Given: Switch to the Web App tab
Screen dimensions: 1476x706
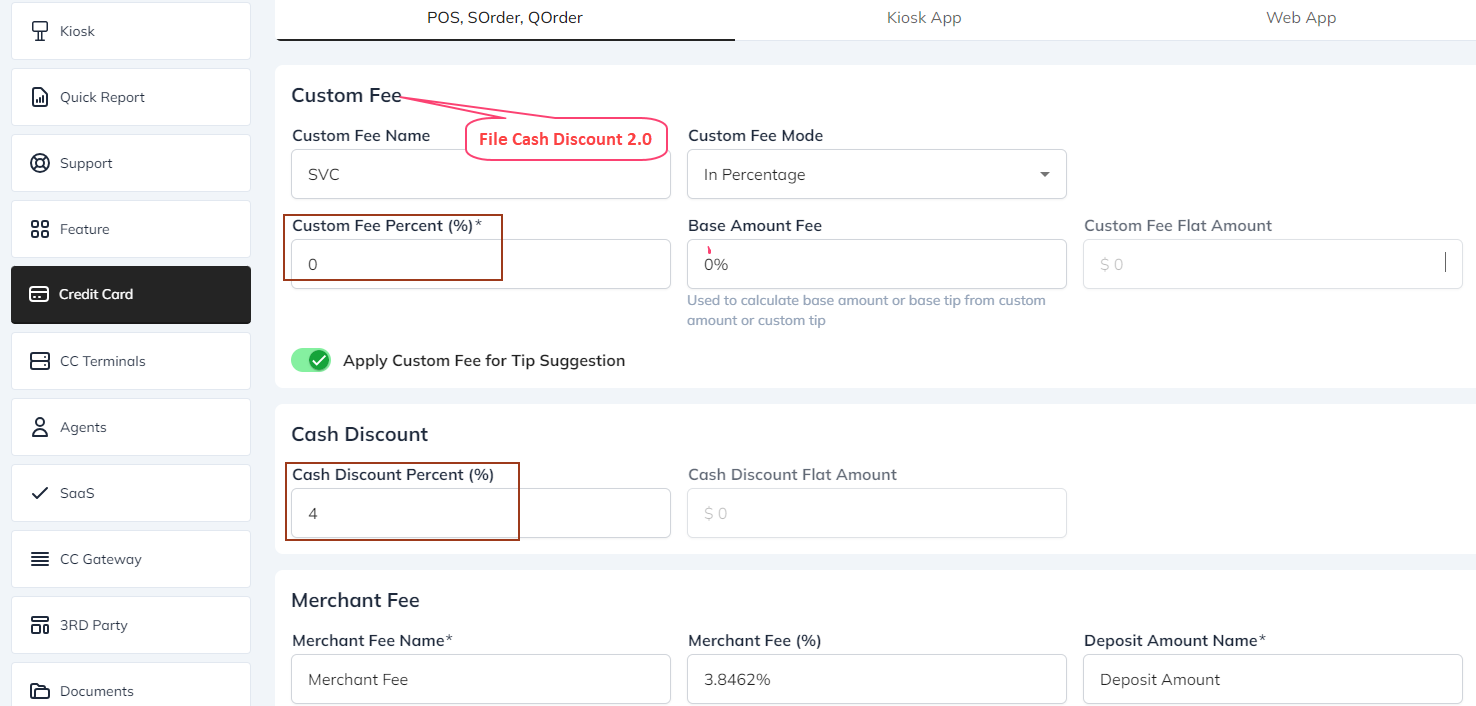Looking at the screenshot, I should point(1300,17).
